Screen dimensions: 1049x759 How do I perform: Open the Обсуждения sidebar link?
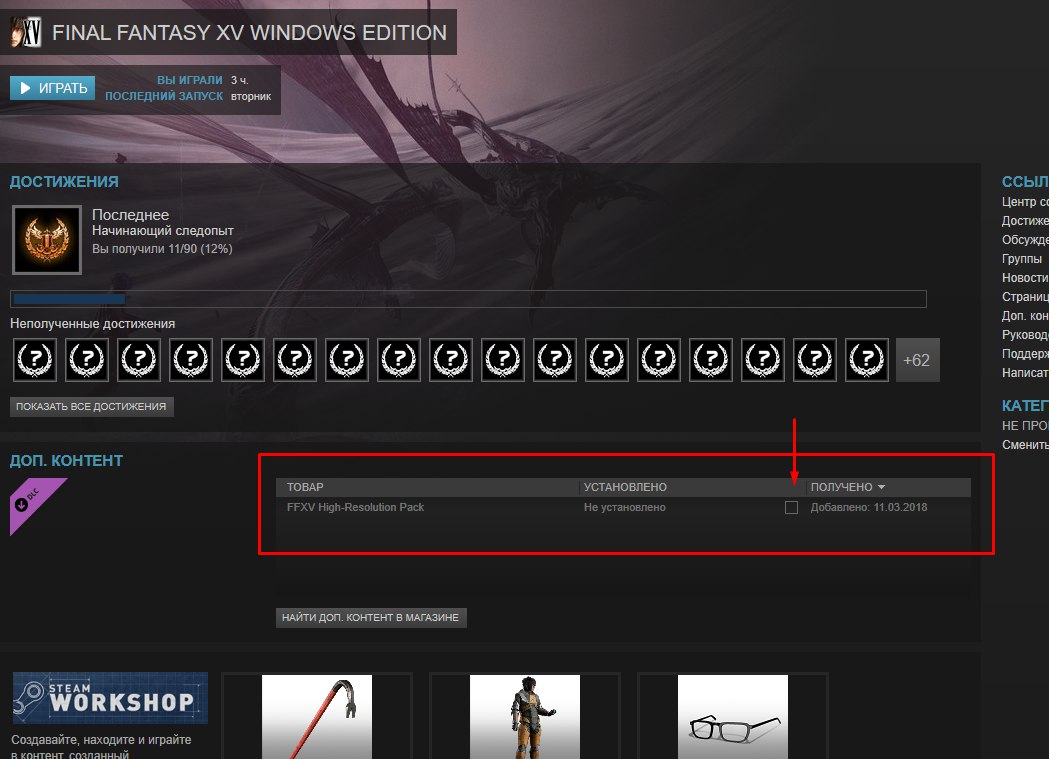[1025, 240]
